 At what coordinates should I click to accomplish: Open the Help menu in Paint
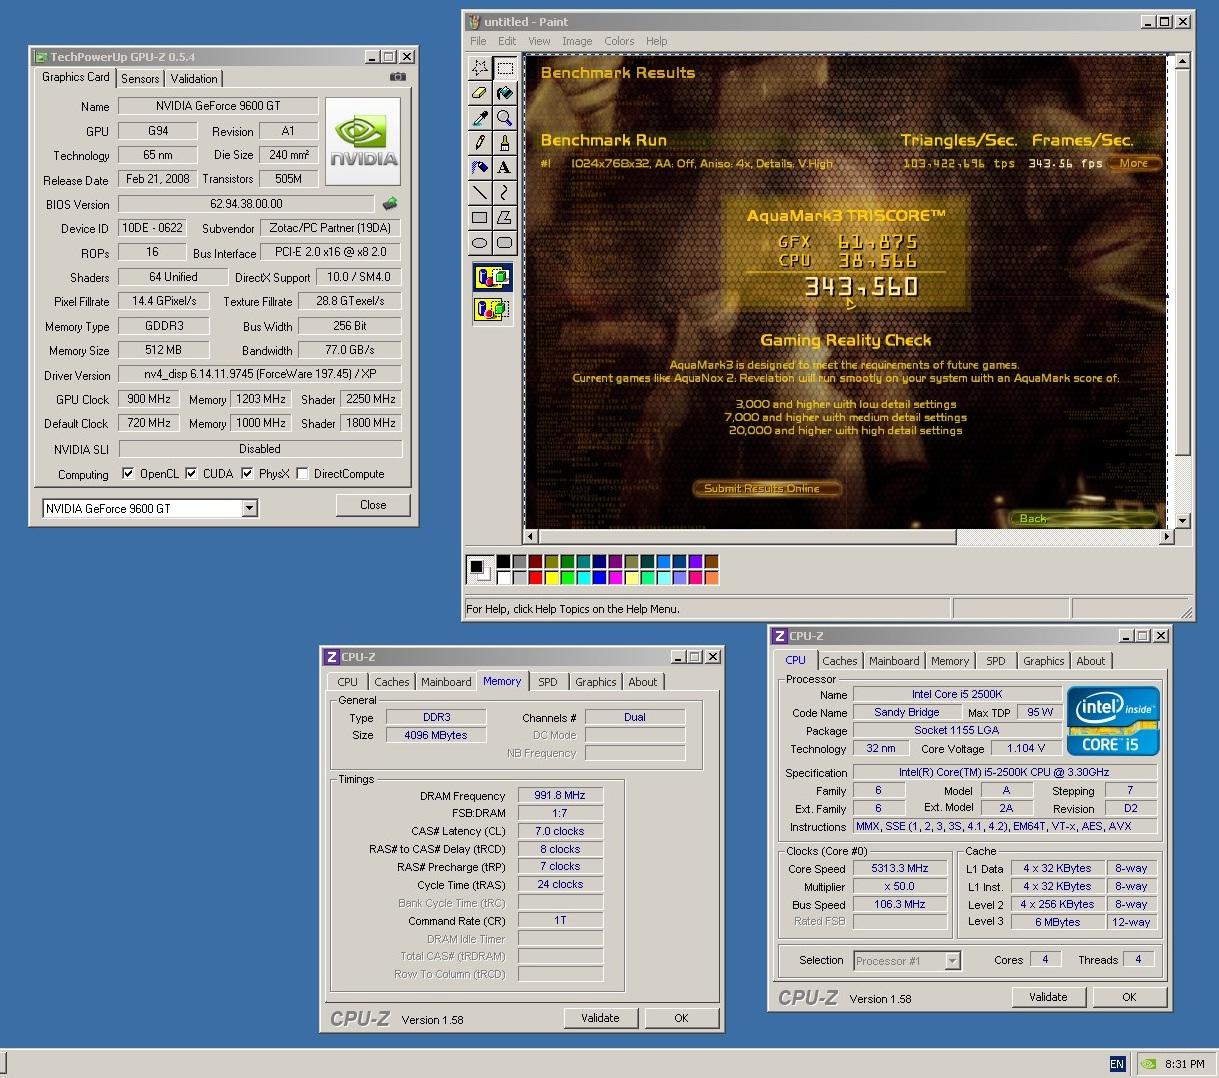(656, 41)
